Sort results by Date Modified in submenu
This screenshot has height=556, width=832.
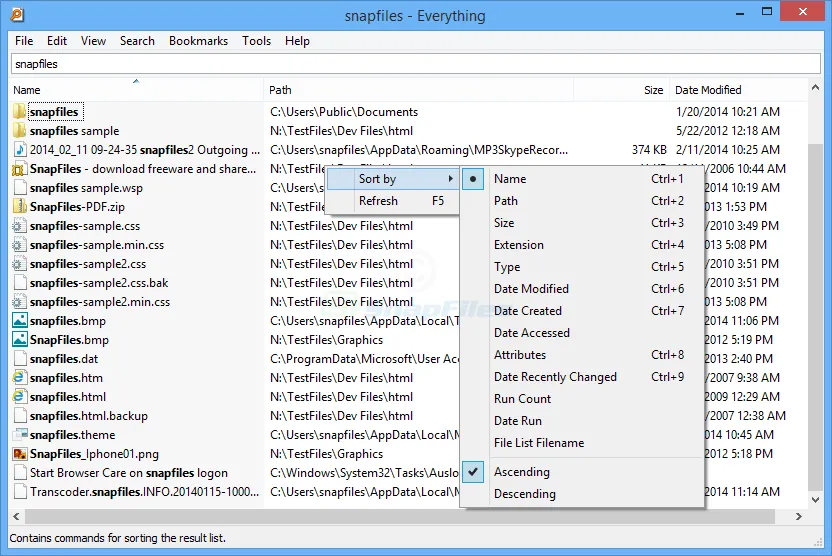[583, 289]
